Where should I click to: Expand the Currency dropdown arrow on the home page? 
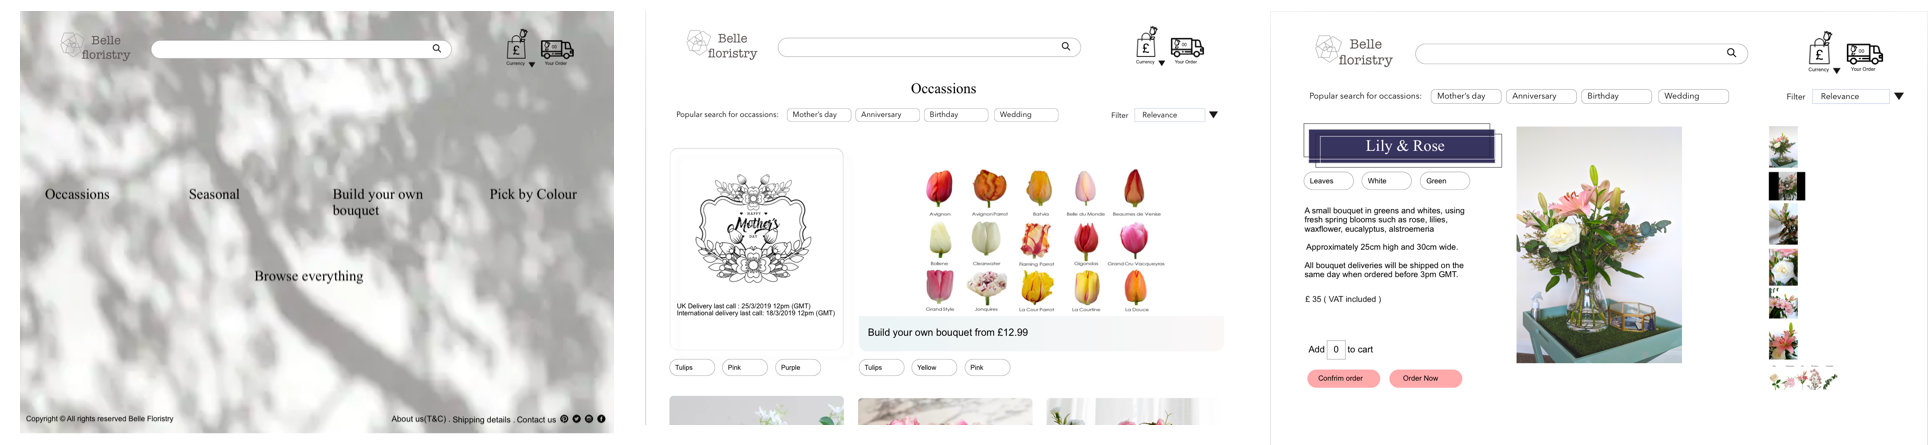tap(532, 64)
